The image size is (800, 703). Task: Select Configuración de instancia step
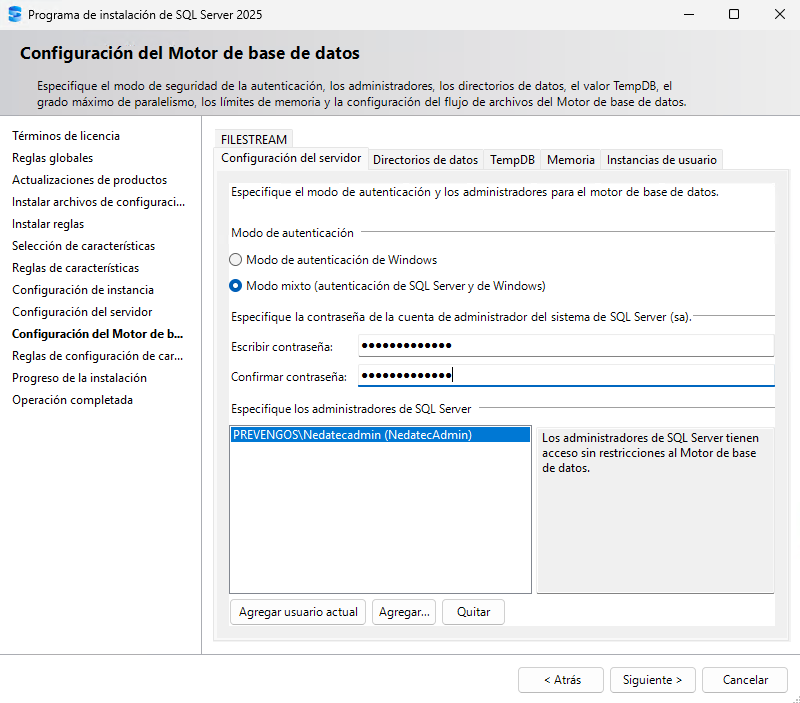click(x=83, y=289)
